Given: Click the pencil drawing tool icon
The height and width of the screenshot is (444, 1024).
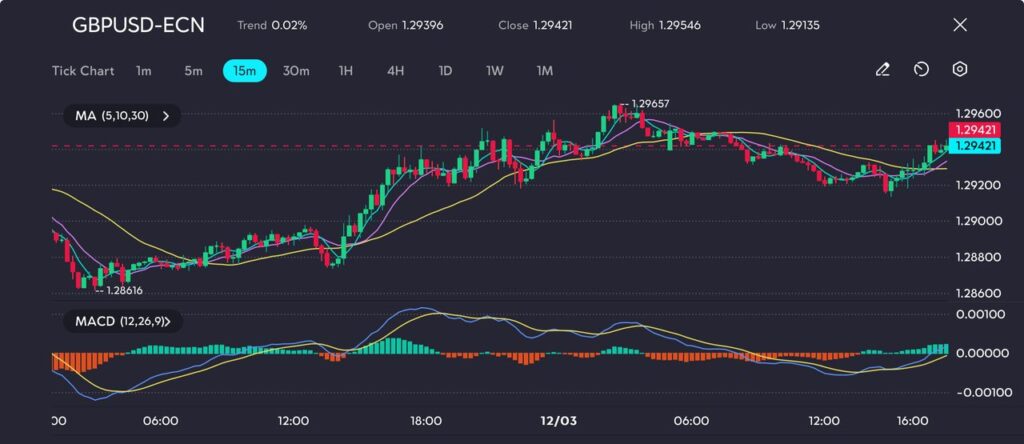Looking at the screenshot, I should [x=882, y=70].
